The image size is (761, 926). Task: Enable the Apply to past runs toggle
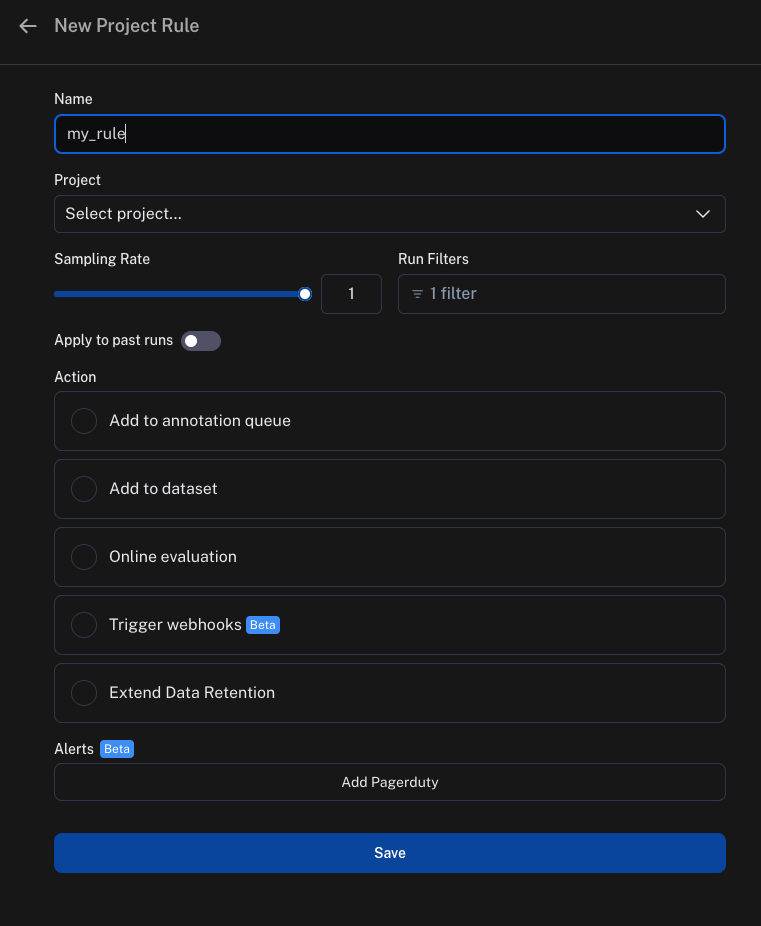tap(200, 341)
